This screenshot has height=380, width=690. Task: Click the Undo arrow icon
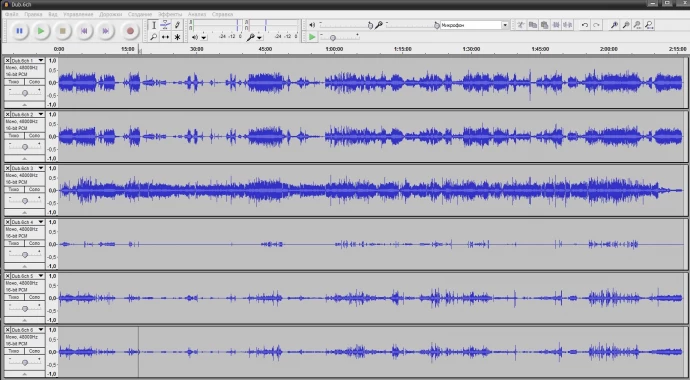584,25
